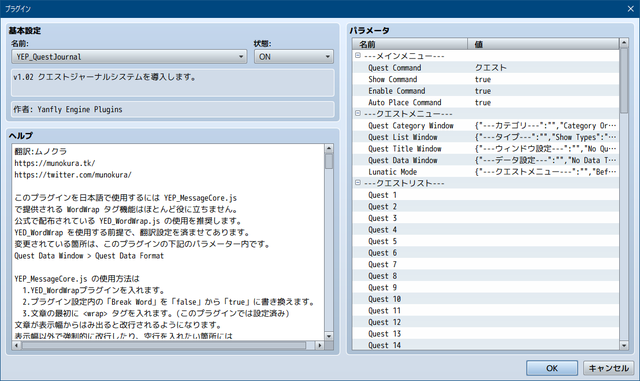
Task: Select the Quest 4 row
Action: click(486, 229)
